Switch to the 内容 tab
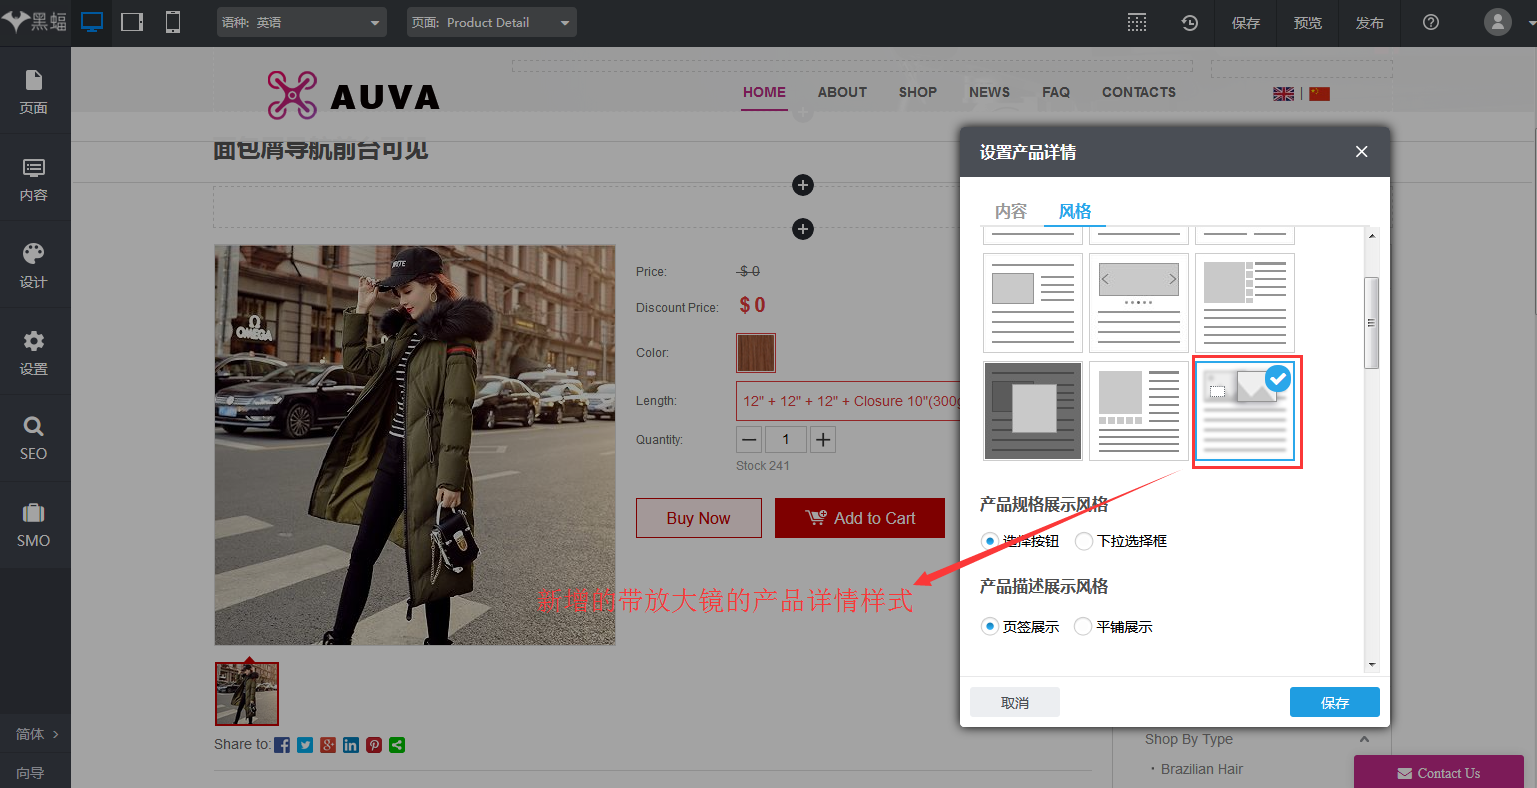 [1011, 211]
